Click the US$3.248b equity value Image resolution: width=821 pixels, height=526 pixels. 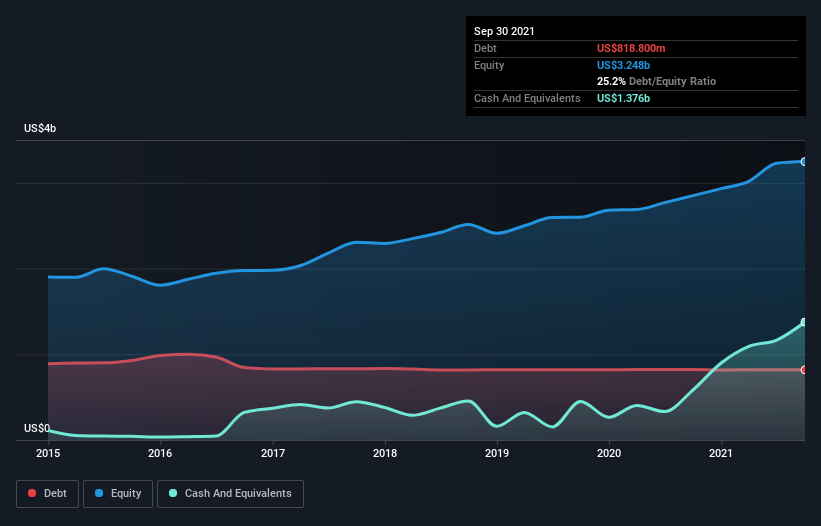[623, 65]
